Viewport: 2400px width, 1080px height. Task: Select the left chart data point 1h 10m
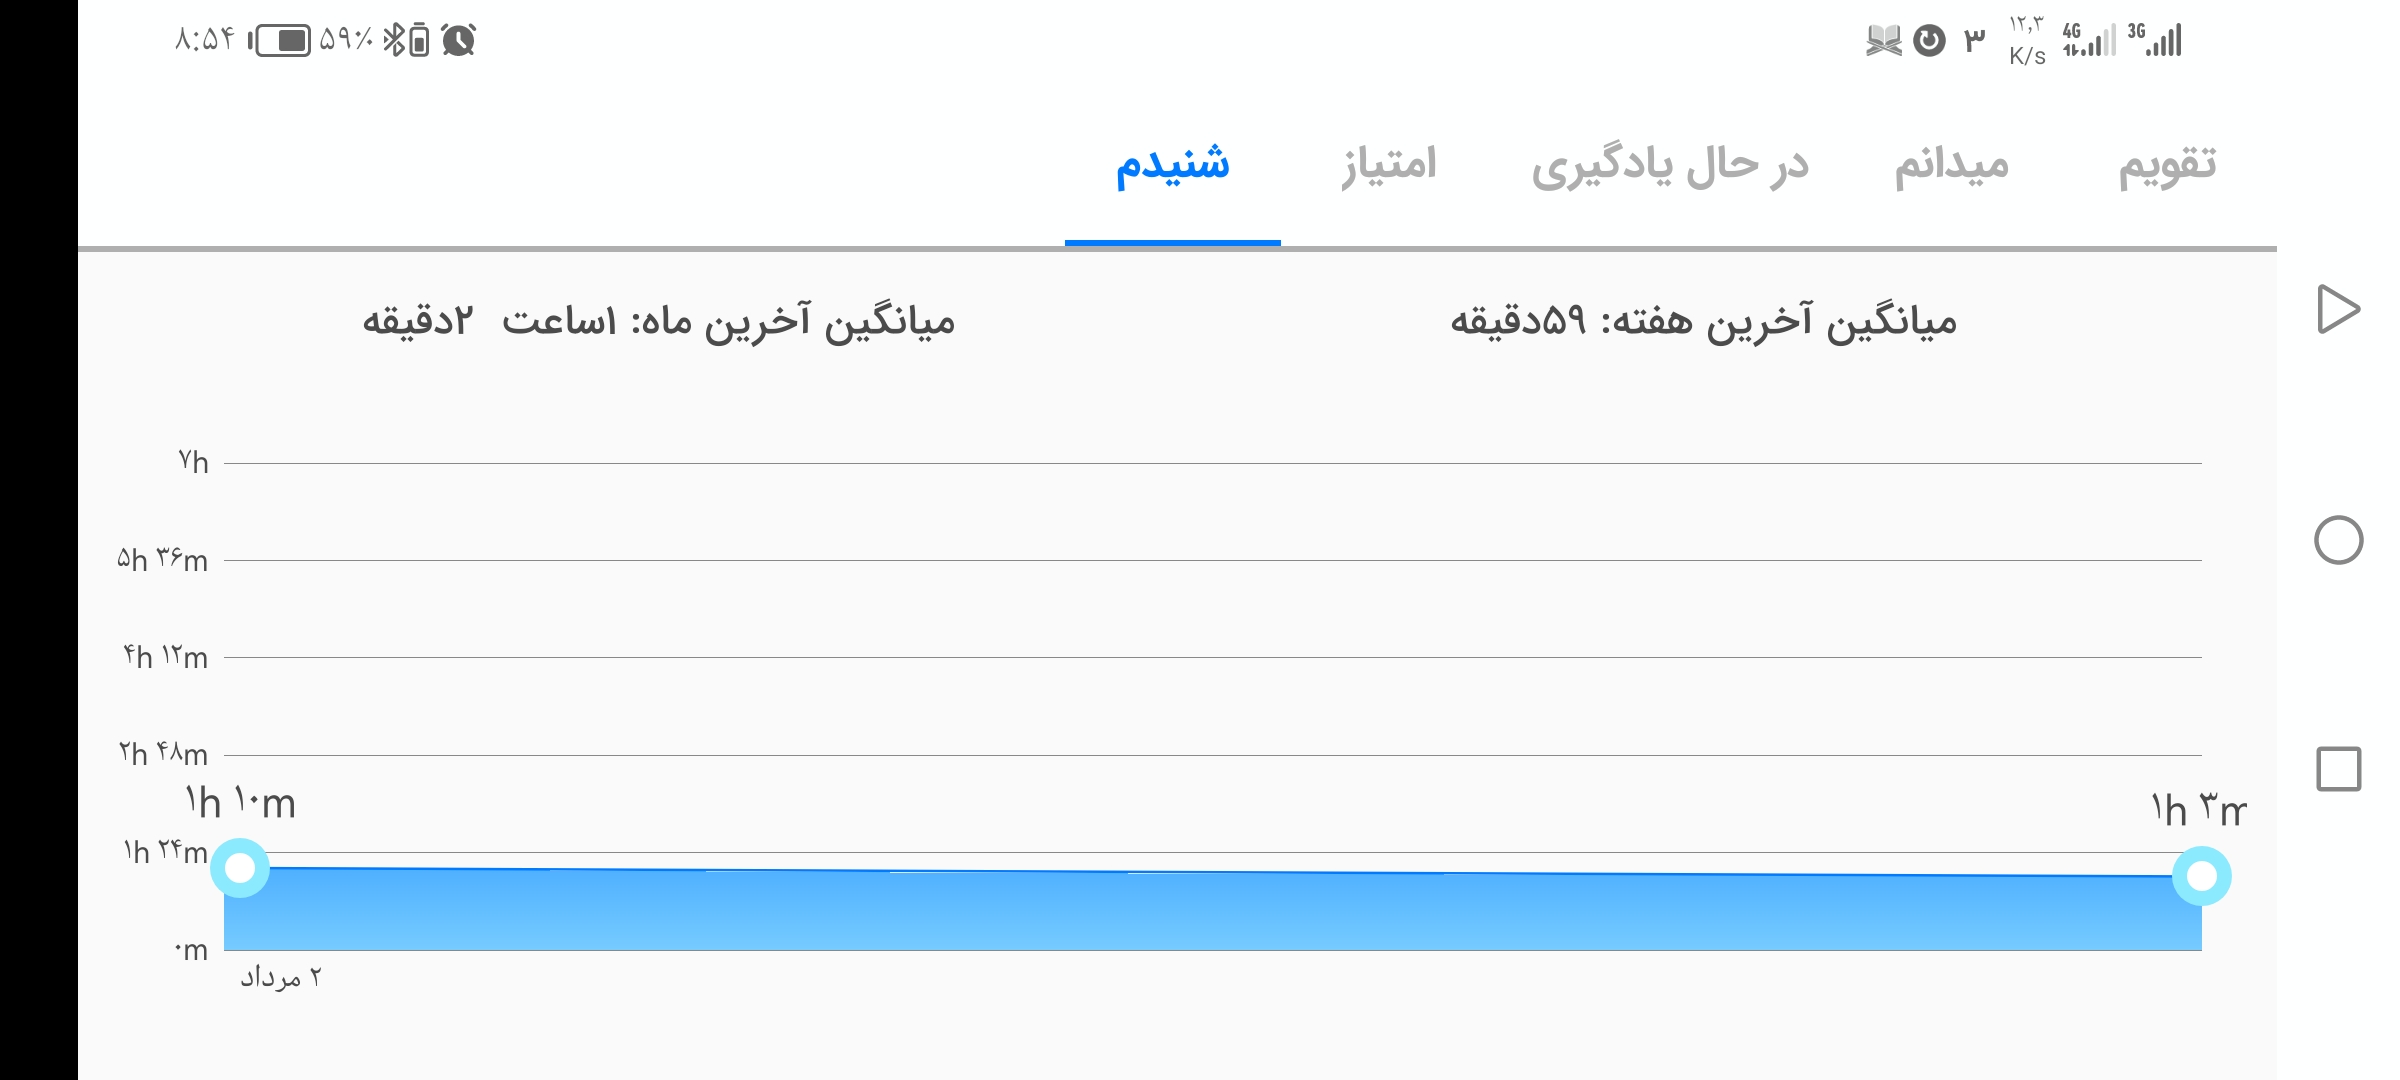(240, 868)
